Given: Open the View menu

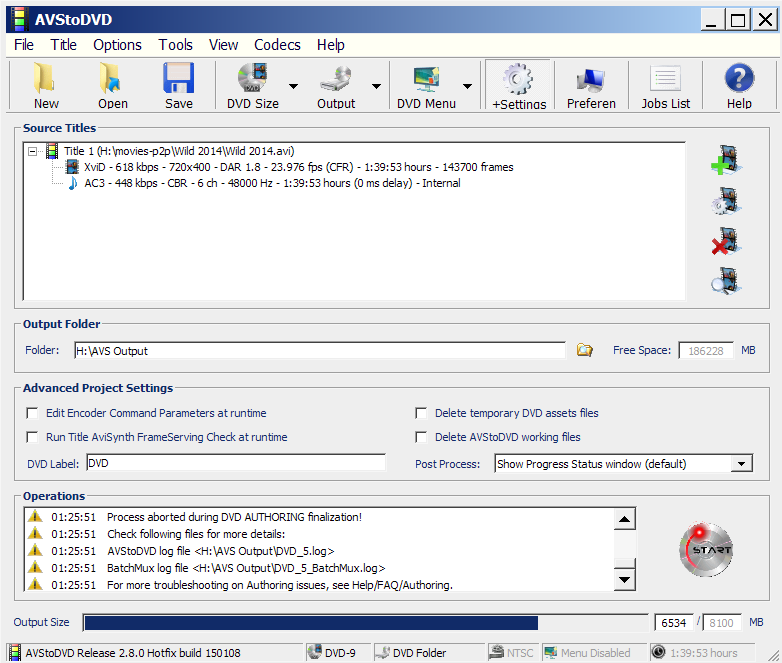Looking at the screenshot, I should point(223,45).
